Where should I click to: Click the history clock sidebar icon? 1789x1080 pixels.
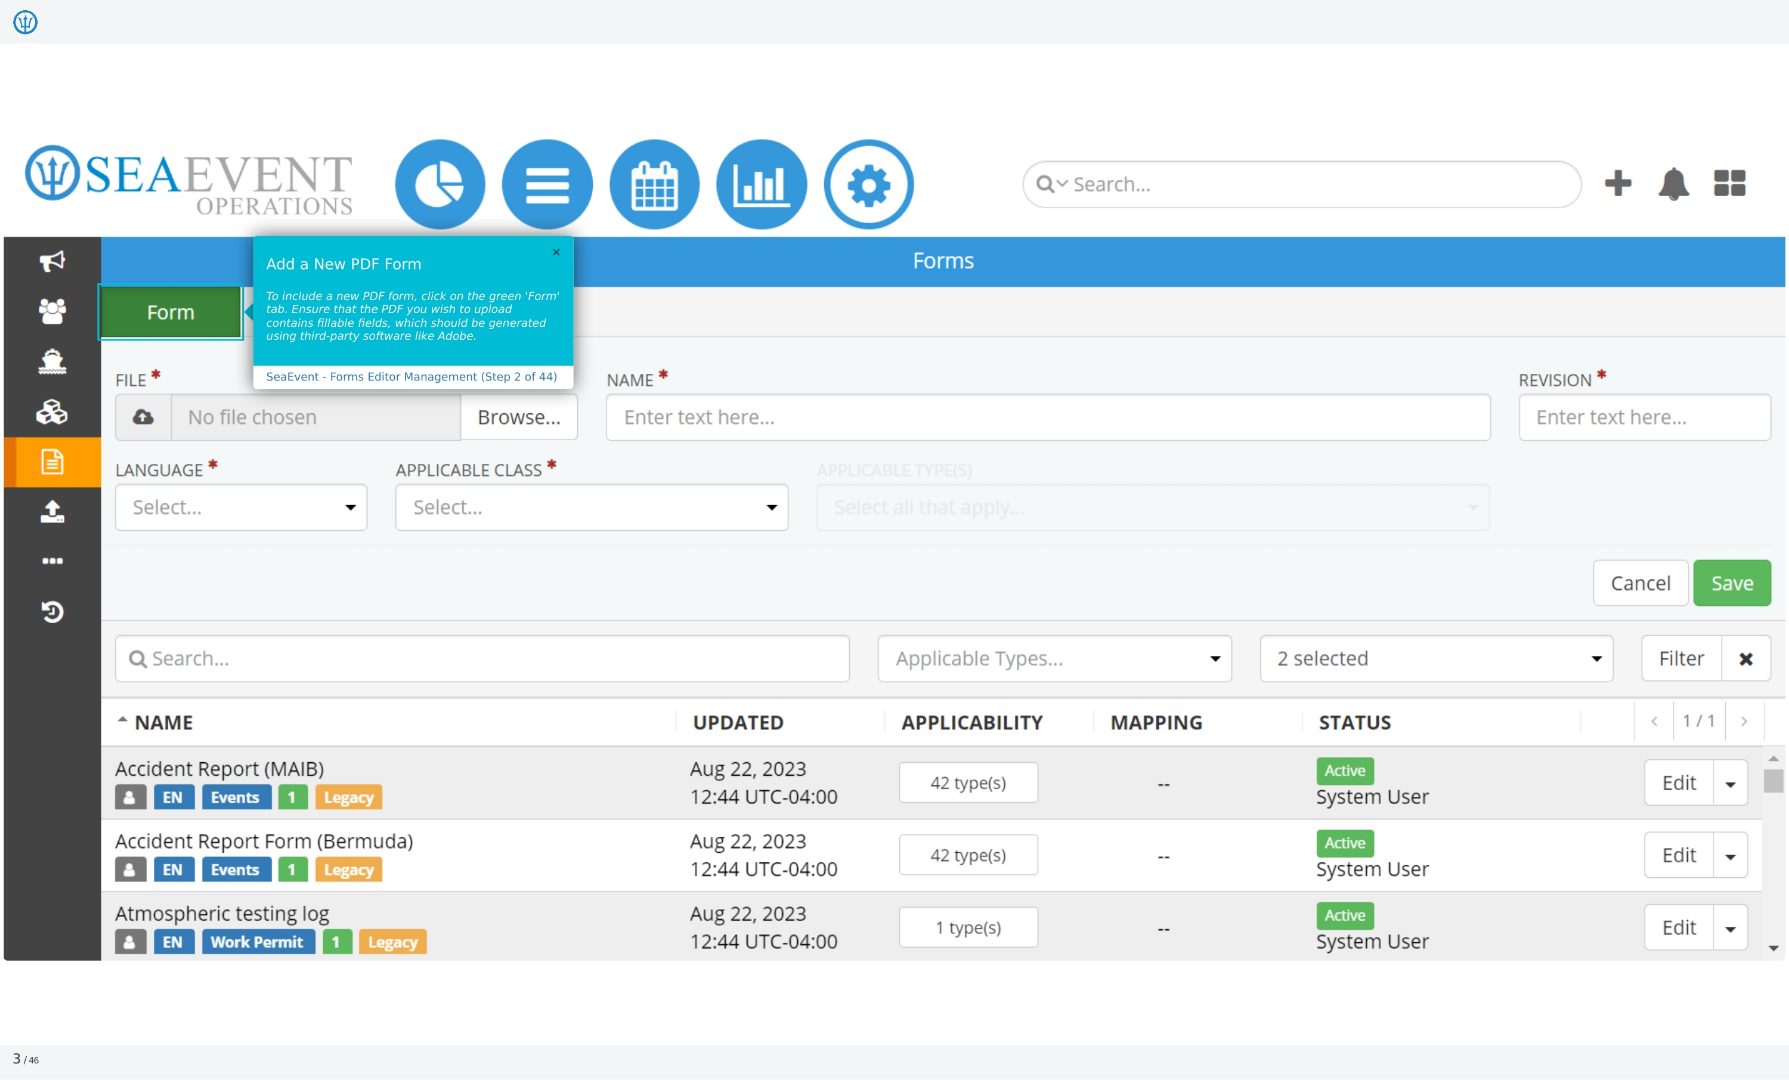[x=52, y=611]
